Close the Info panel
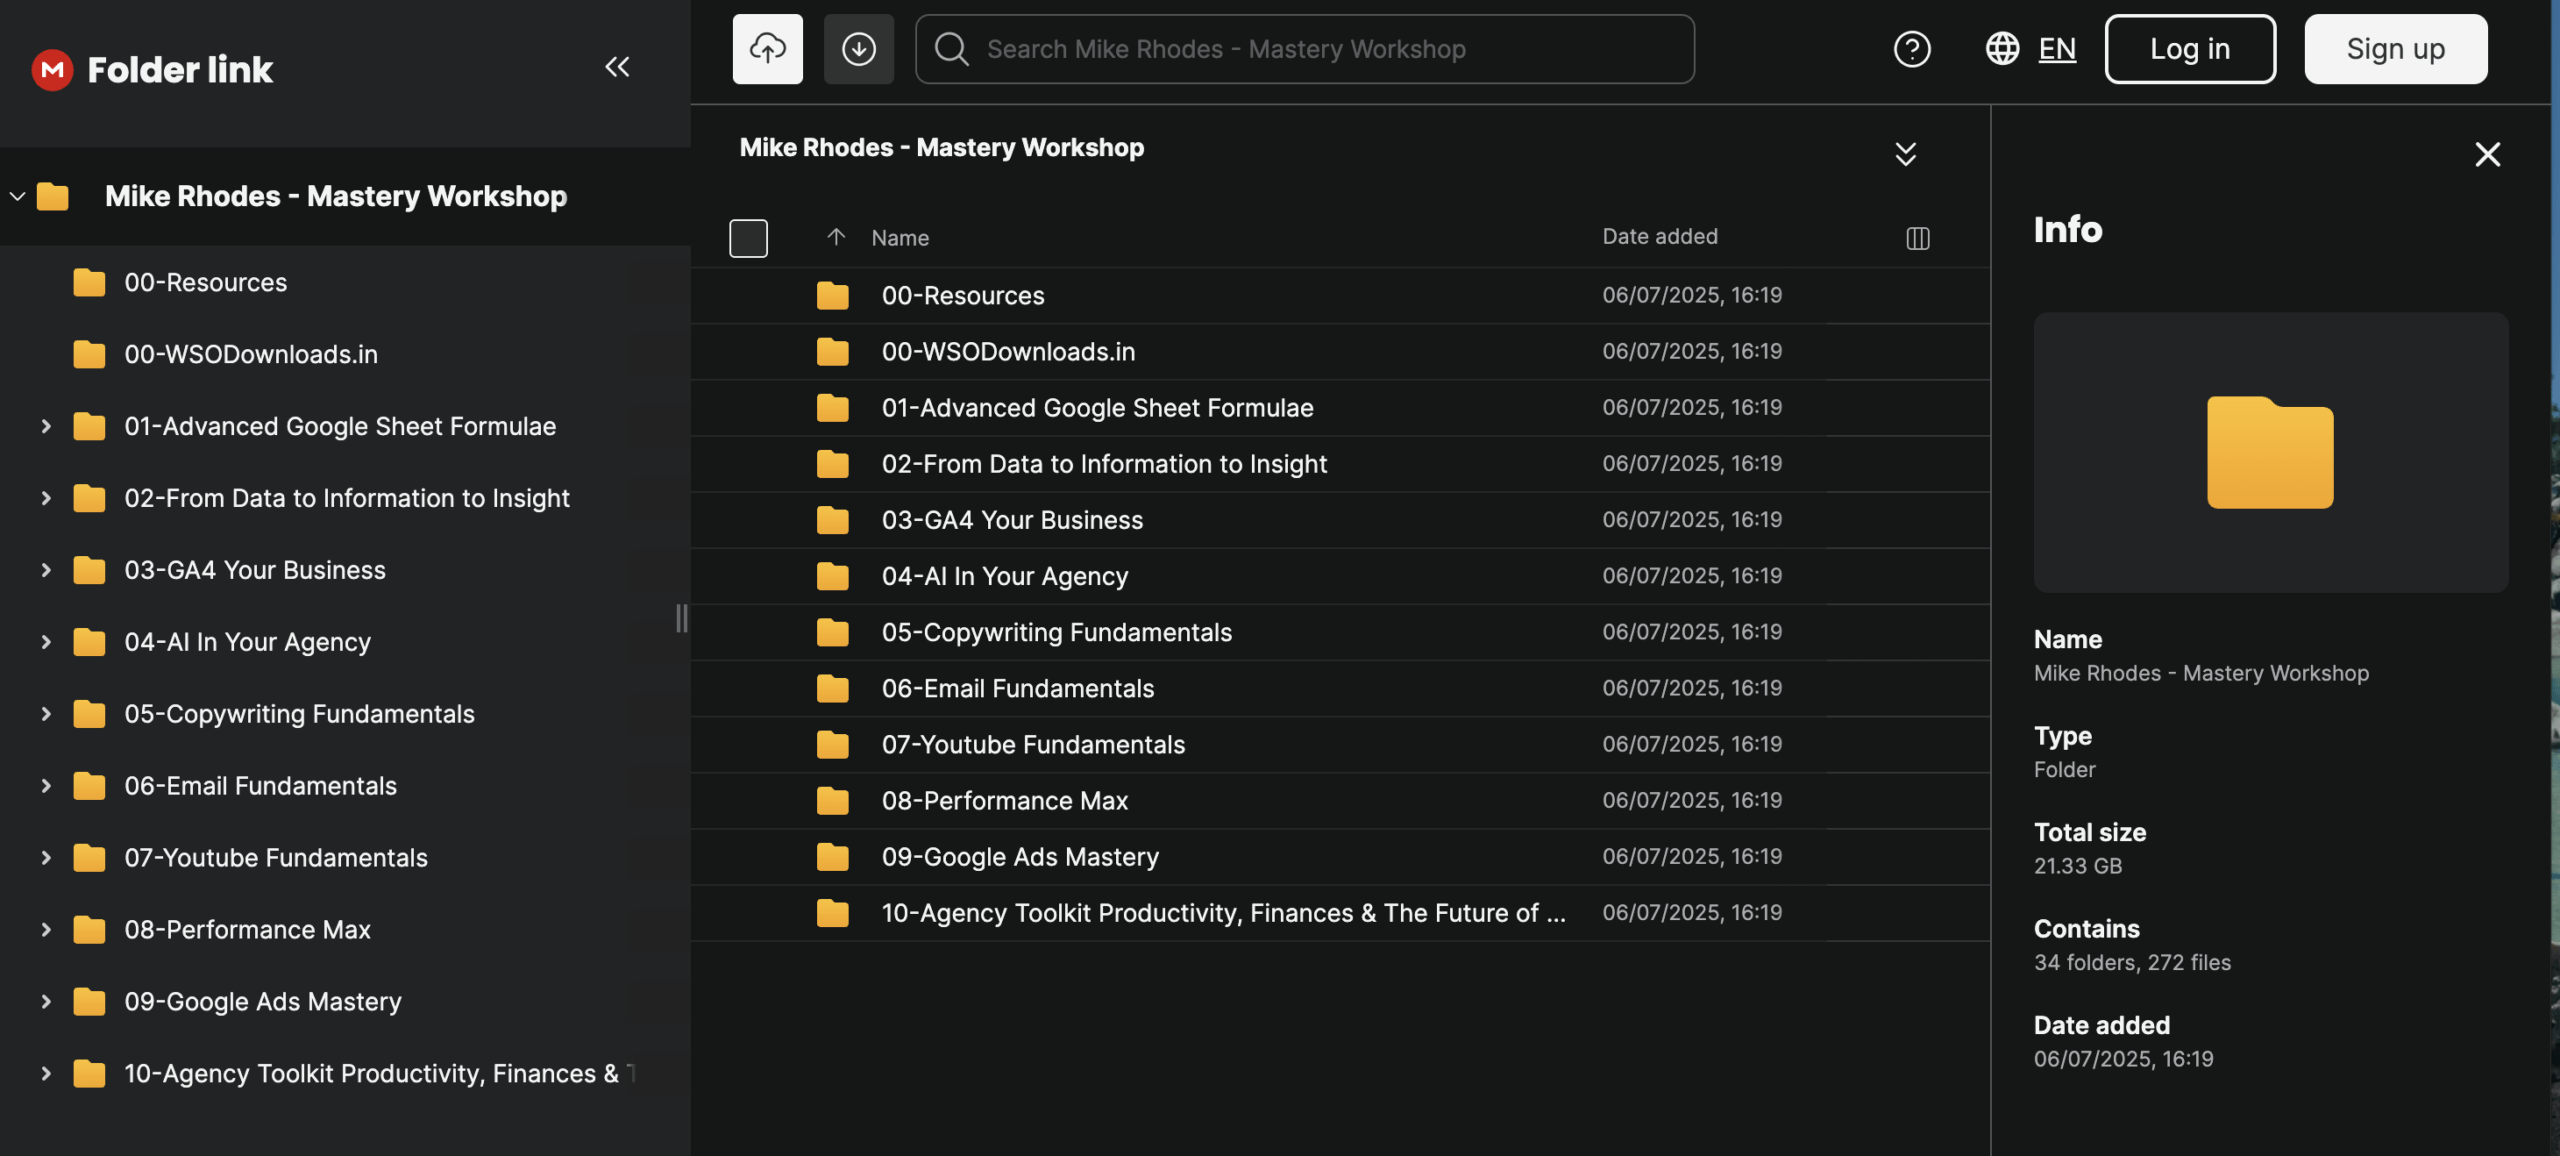The height and width of the screenshot is (1156, 2560). point(2487,154)
